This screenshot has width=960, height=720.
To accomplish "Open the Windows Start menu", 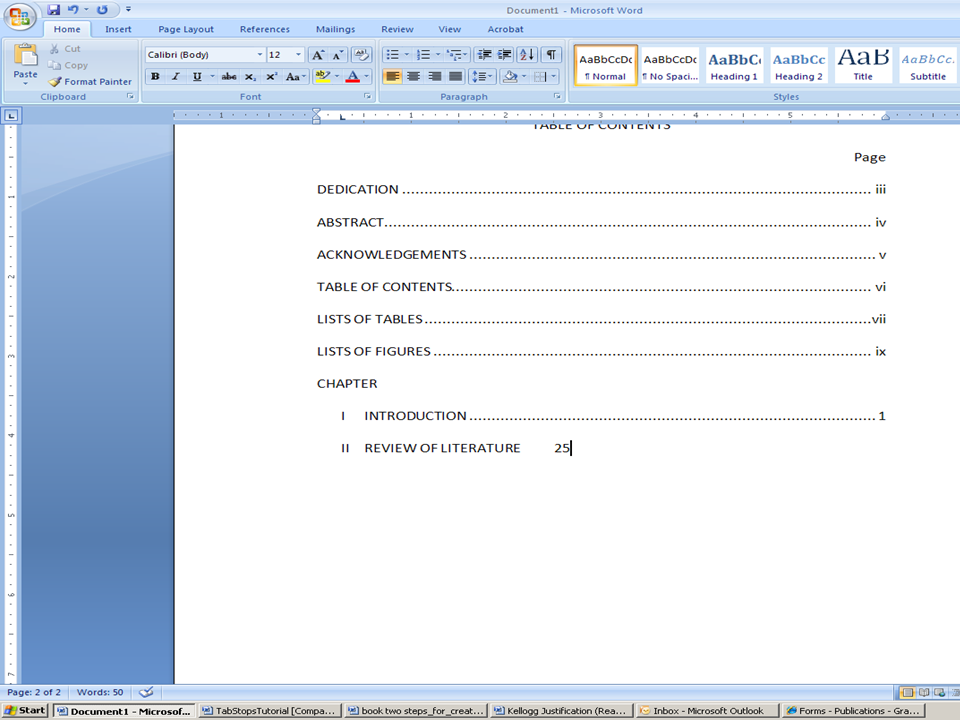I will point(25,710).
